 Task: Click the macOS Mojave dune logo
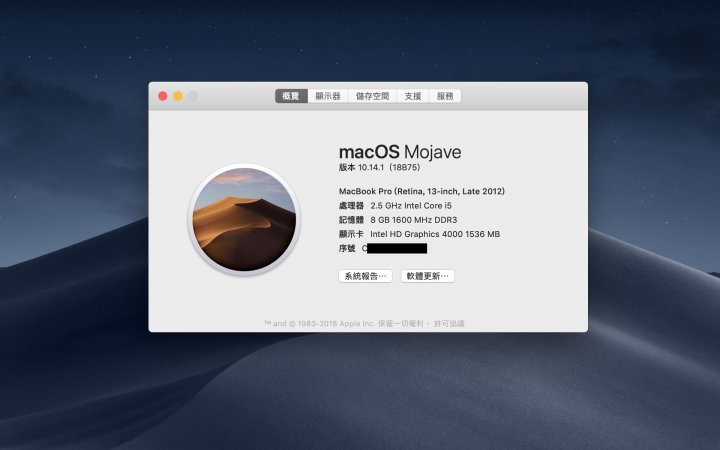coord(244,219)
